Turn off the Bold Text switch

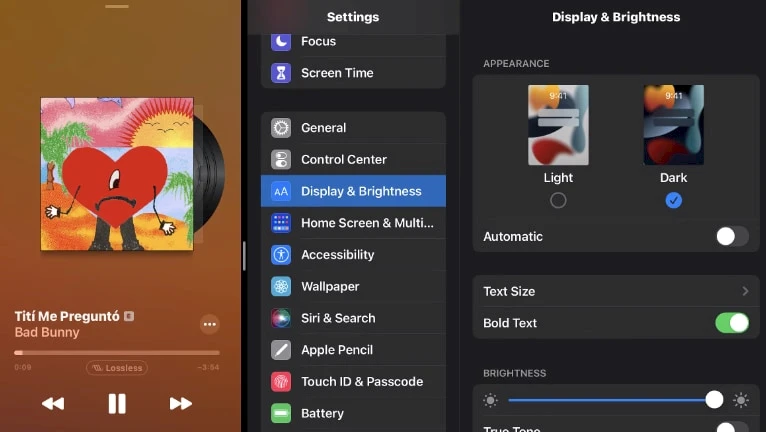732,323
